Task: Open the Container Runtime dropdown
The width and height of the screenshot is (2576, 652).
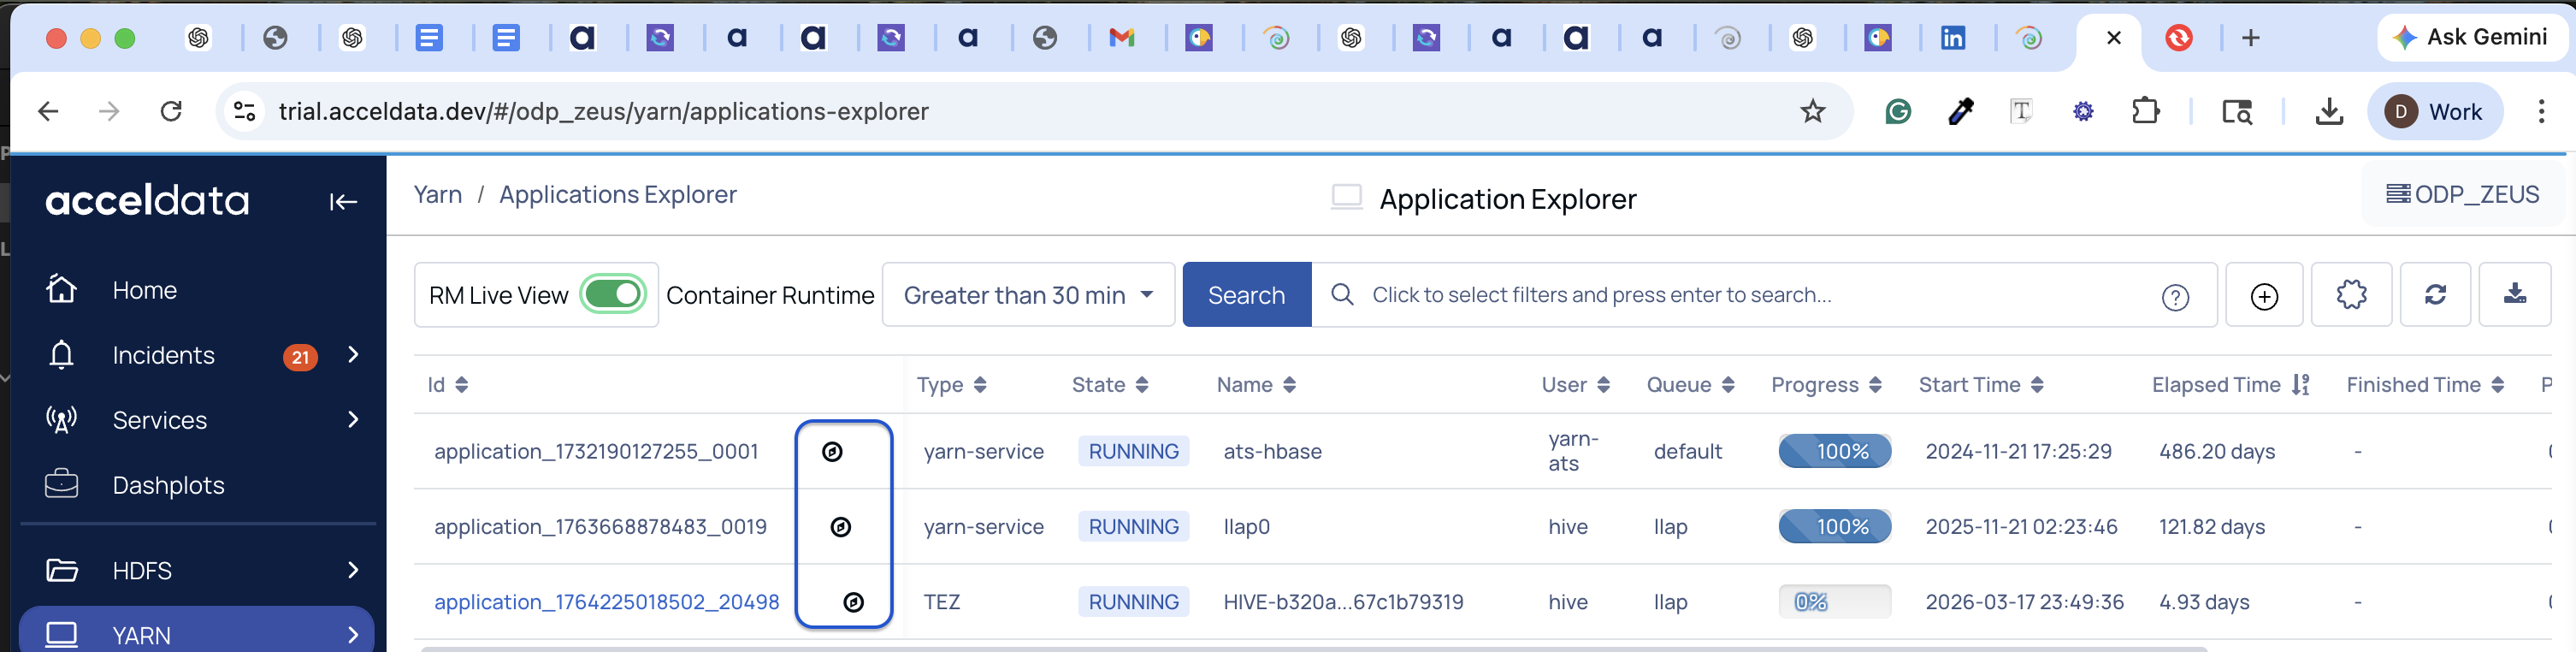Action: 1027,295
